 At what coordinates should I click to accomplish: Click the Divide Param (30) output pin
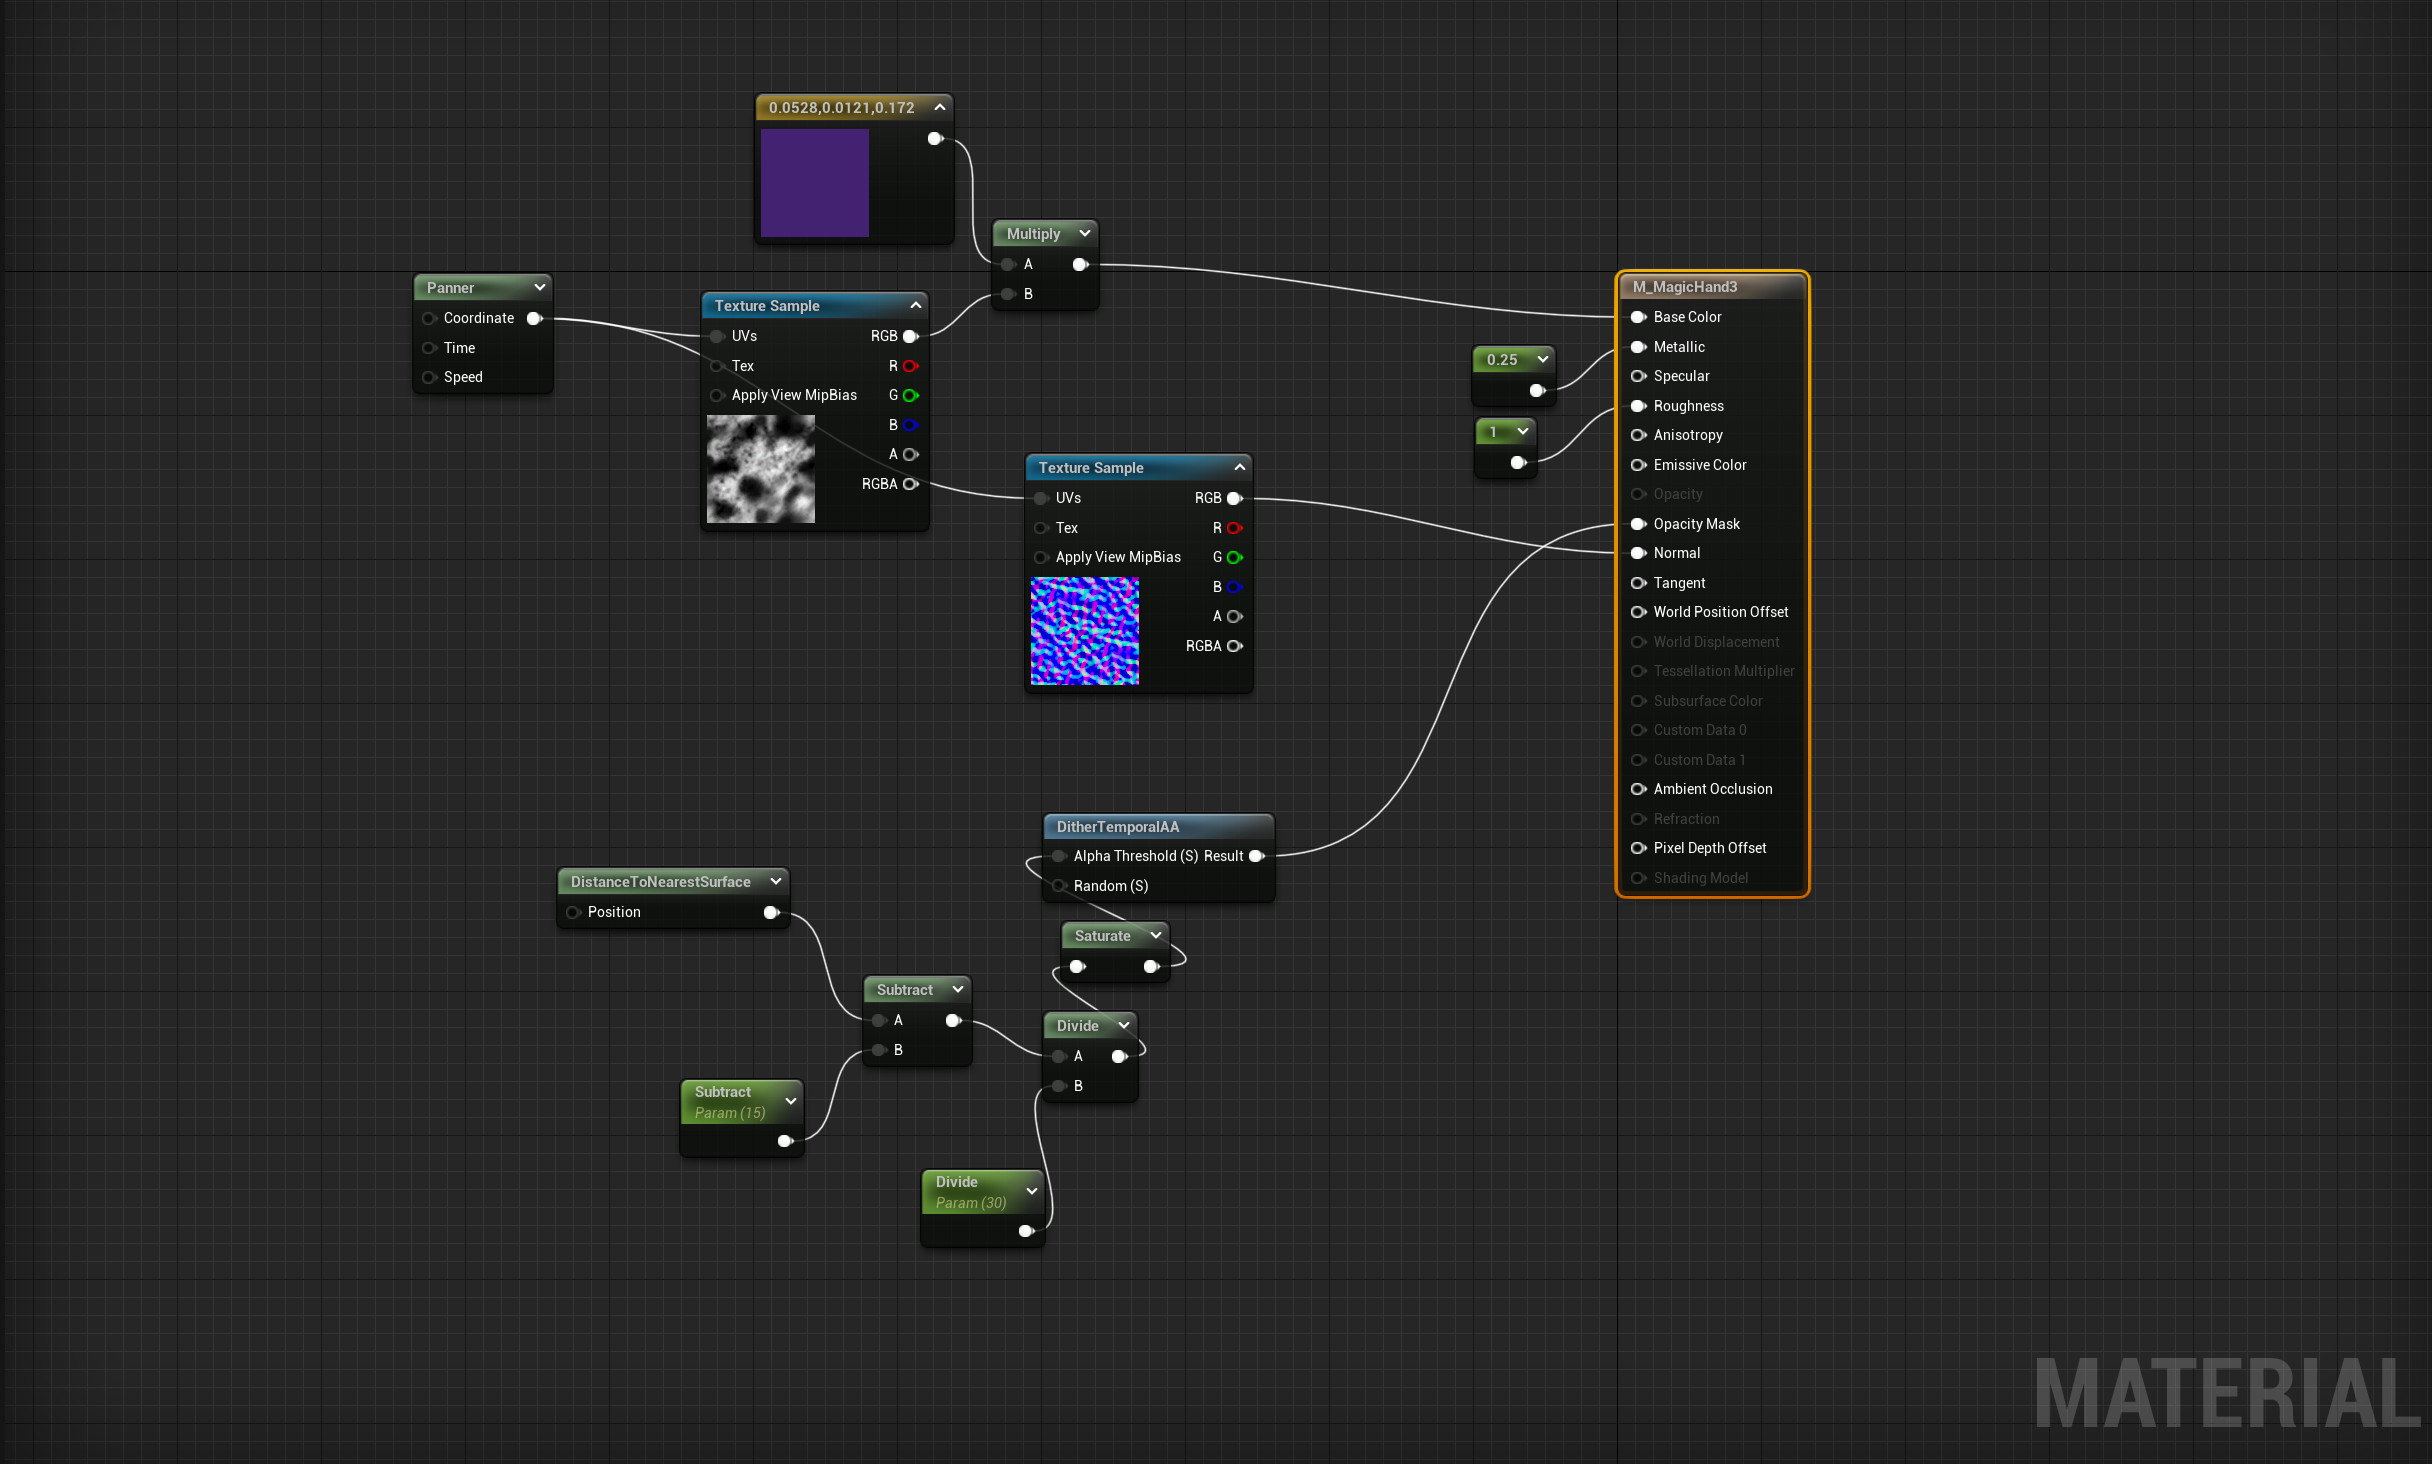(x=1026, y=1231)
